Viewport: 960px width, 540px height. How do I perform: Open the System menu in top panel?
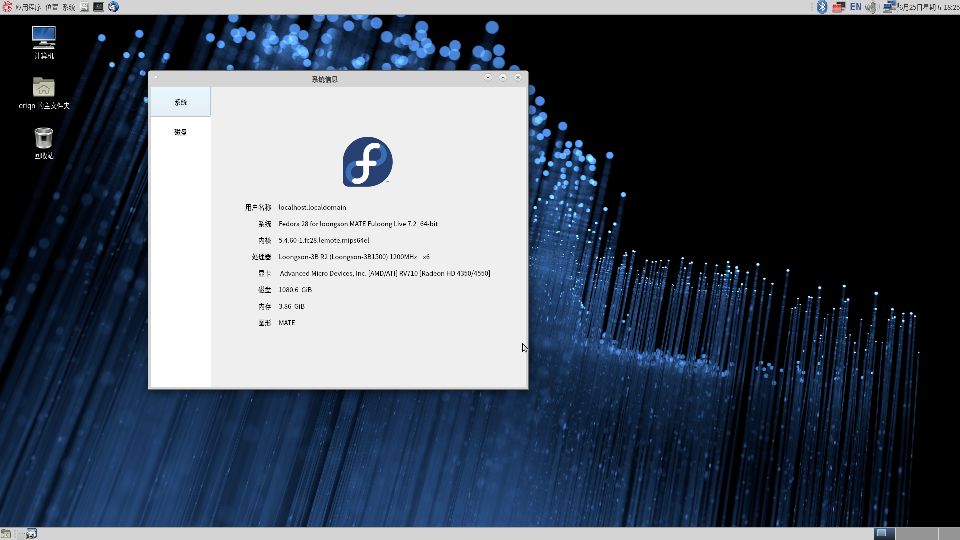coord(69,7)
